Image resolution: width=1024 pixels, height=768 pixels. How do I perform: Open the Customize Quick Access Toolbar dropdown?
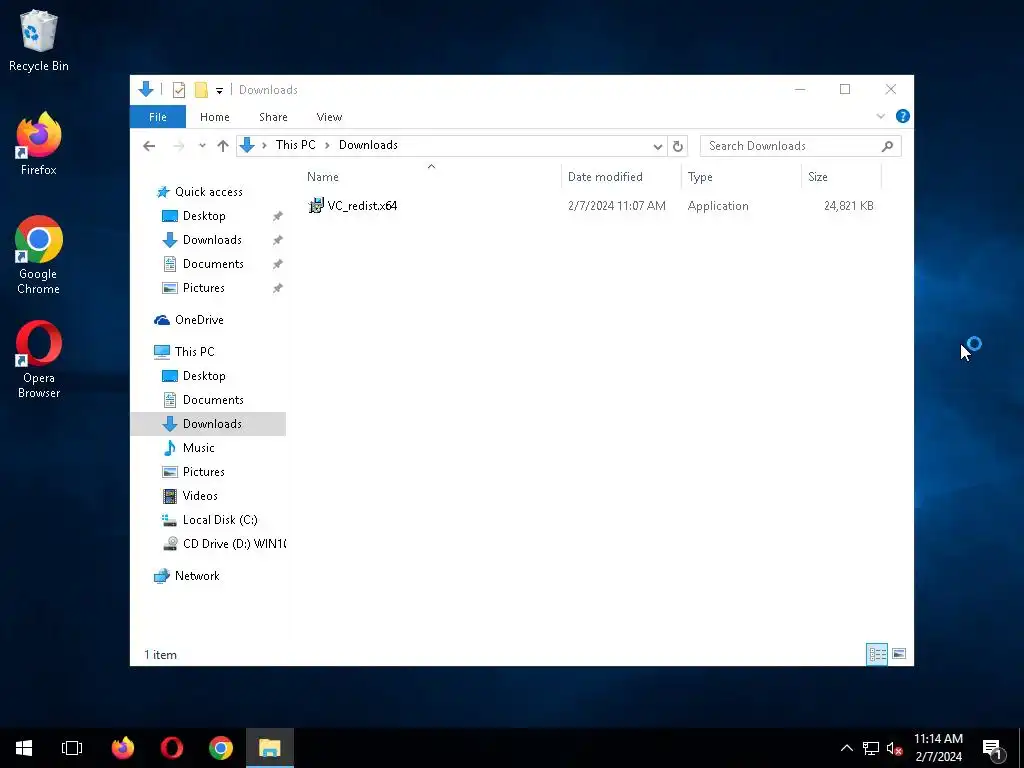(219, 90)
